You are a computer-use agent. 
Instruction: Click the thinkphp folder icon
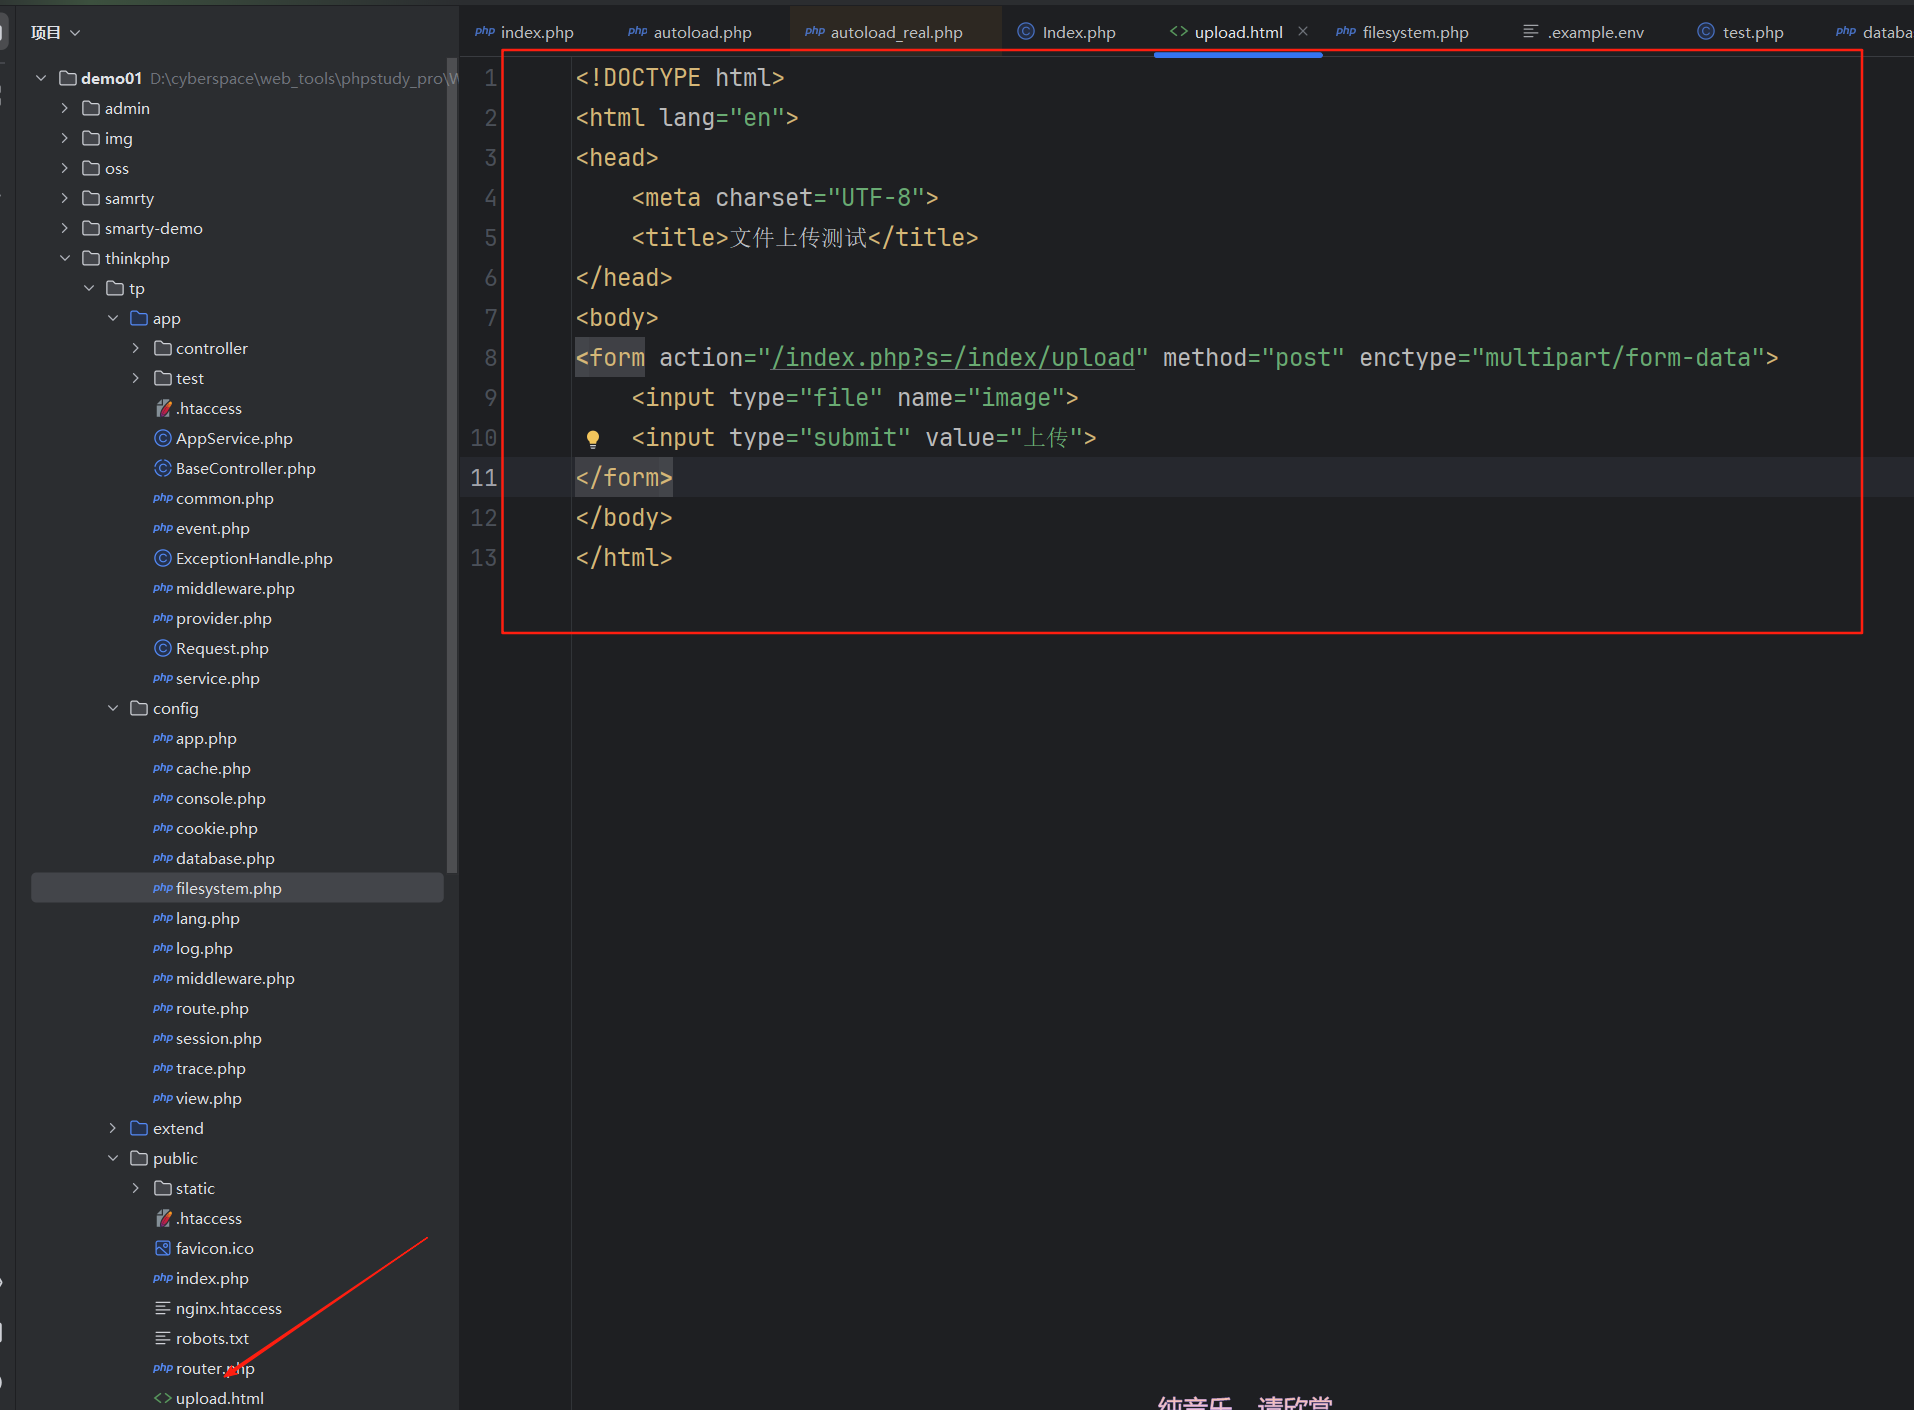(x=91, y=258)
